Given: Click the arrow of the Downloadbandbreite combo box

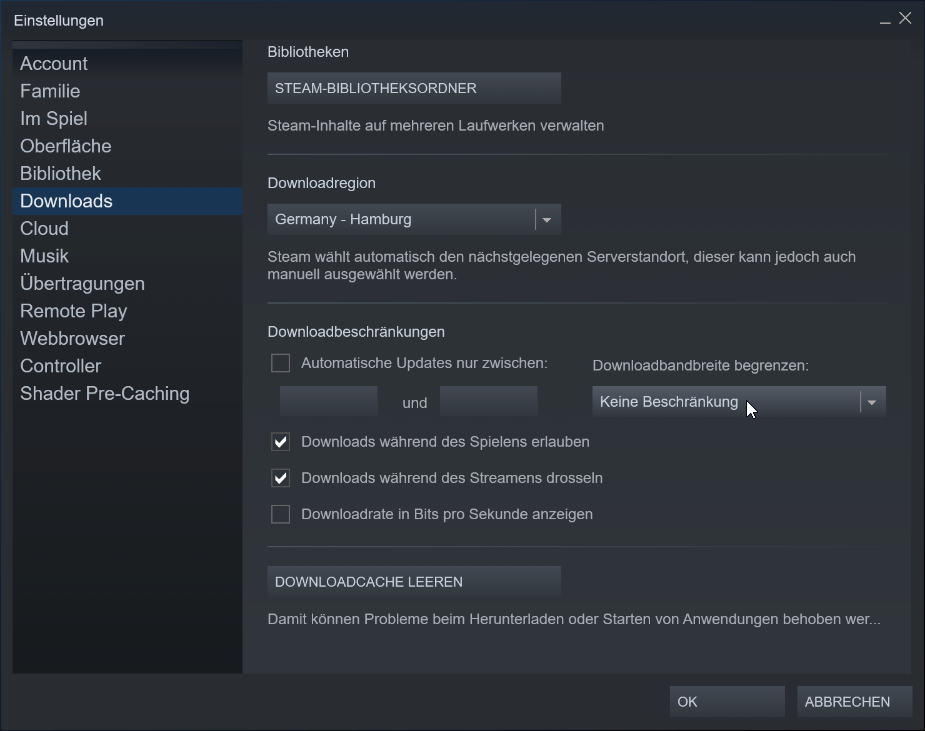Looking at the screenshot, I should pyautogui.click(x=872, y=402).
